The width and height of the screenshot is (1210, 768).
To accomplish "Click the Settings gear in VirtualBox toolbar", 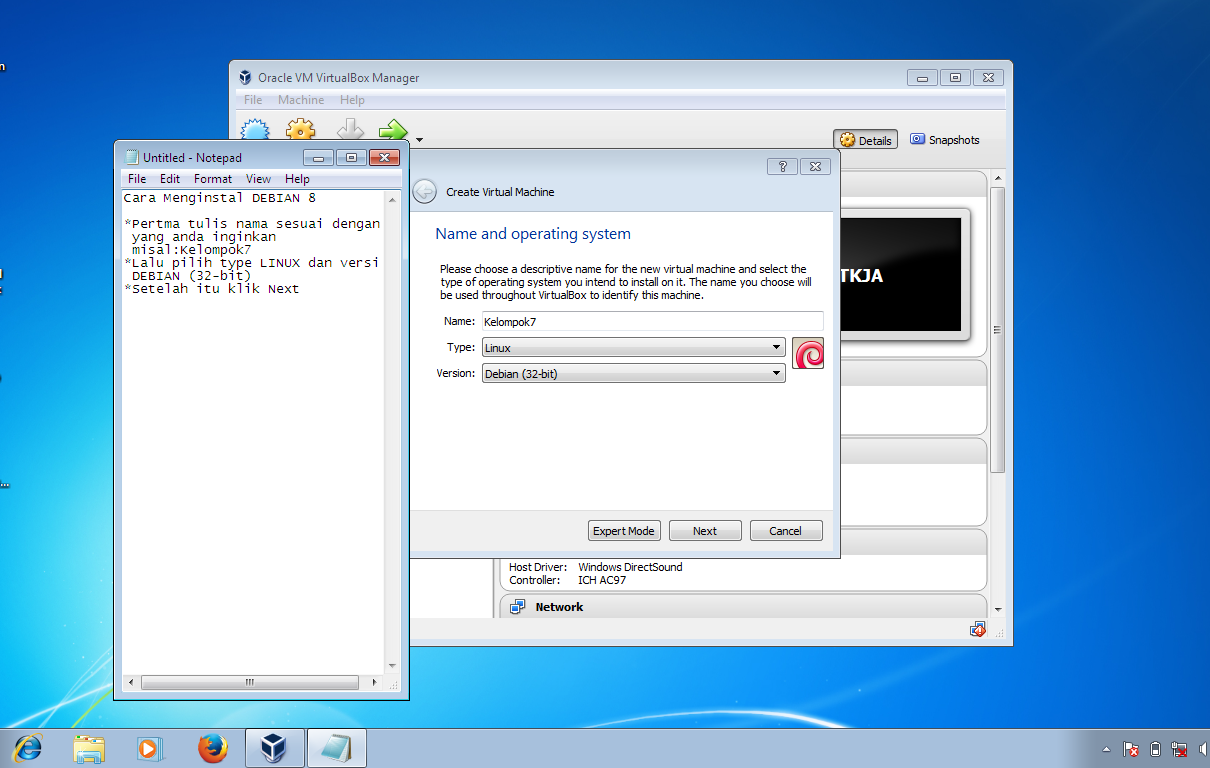I will 300,133.
